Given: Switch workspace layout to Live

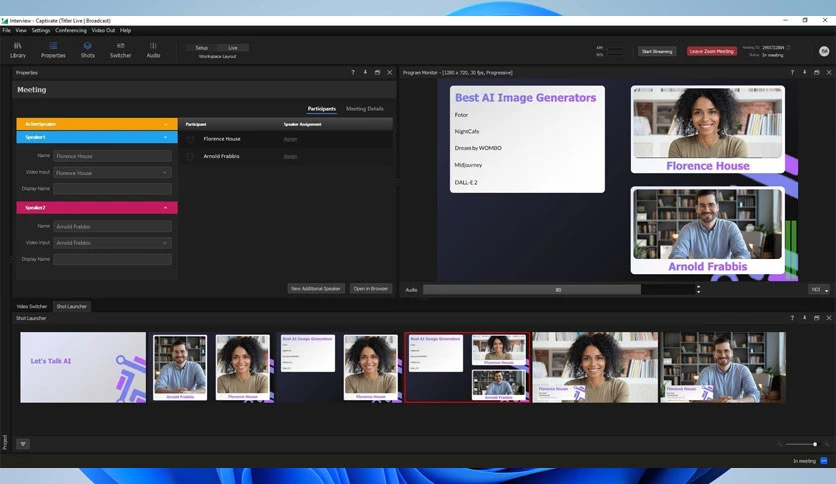Looking at the screenshot, I should 233,48.
